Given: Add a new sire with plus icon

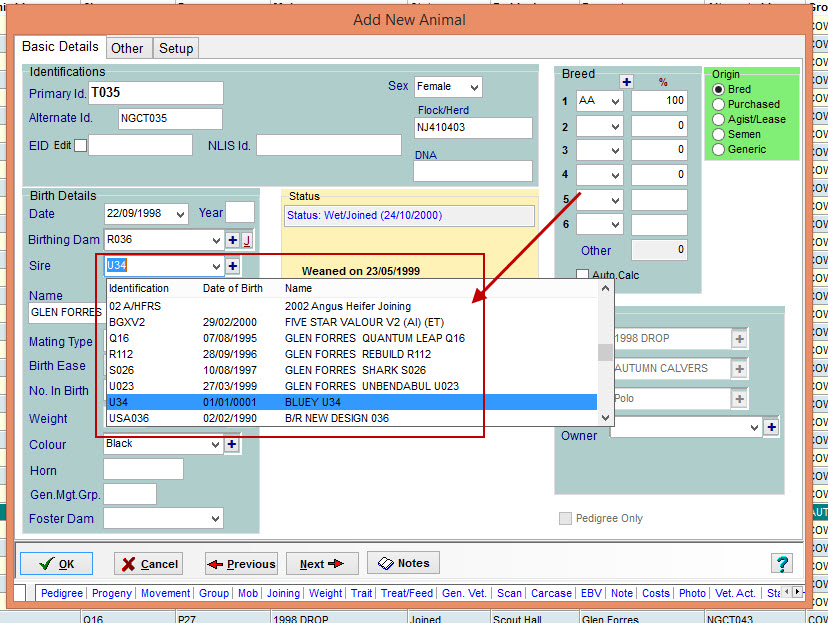Looking at the screenshot, I should [x=232, y=266].
